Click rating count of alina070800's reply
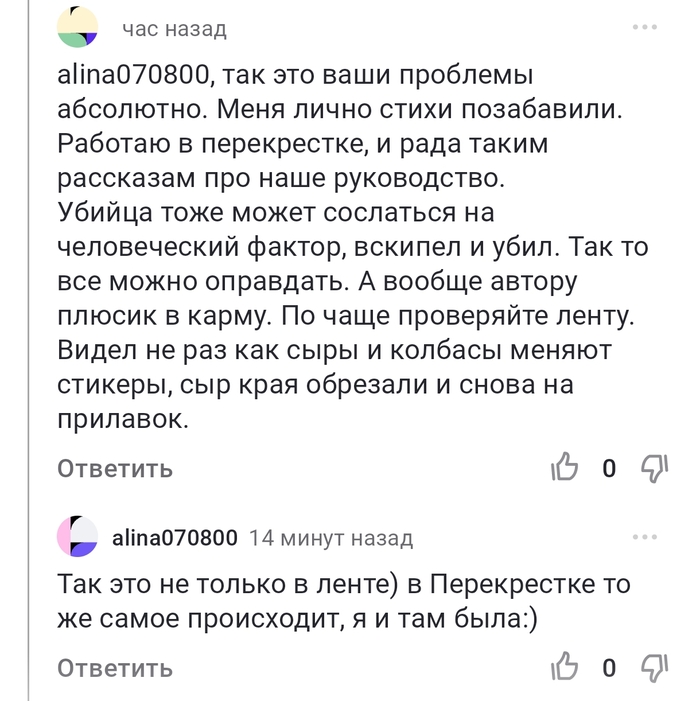The image size is (700, 701). click(x=608, y=667)
